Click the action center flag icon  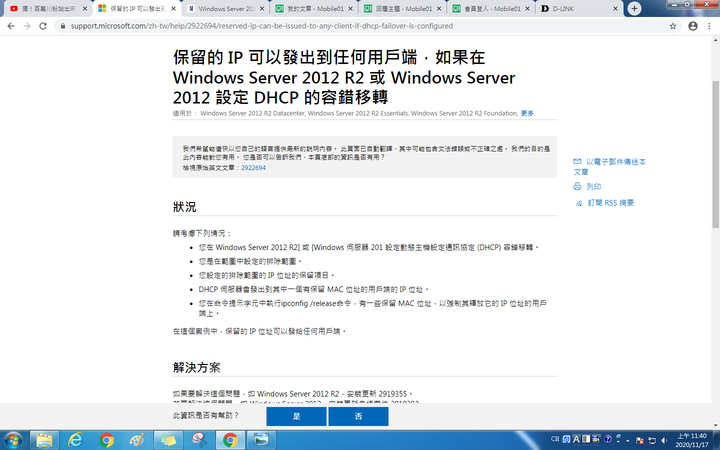[640, 441]
